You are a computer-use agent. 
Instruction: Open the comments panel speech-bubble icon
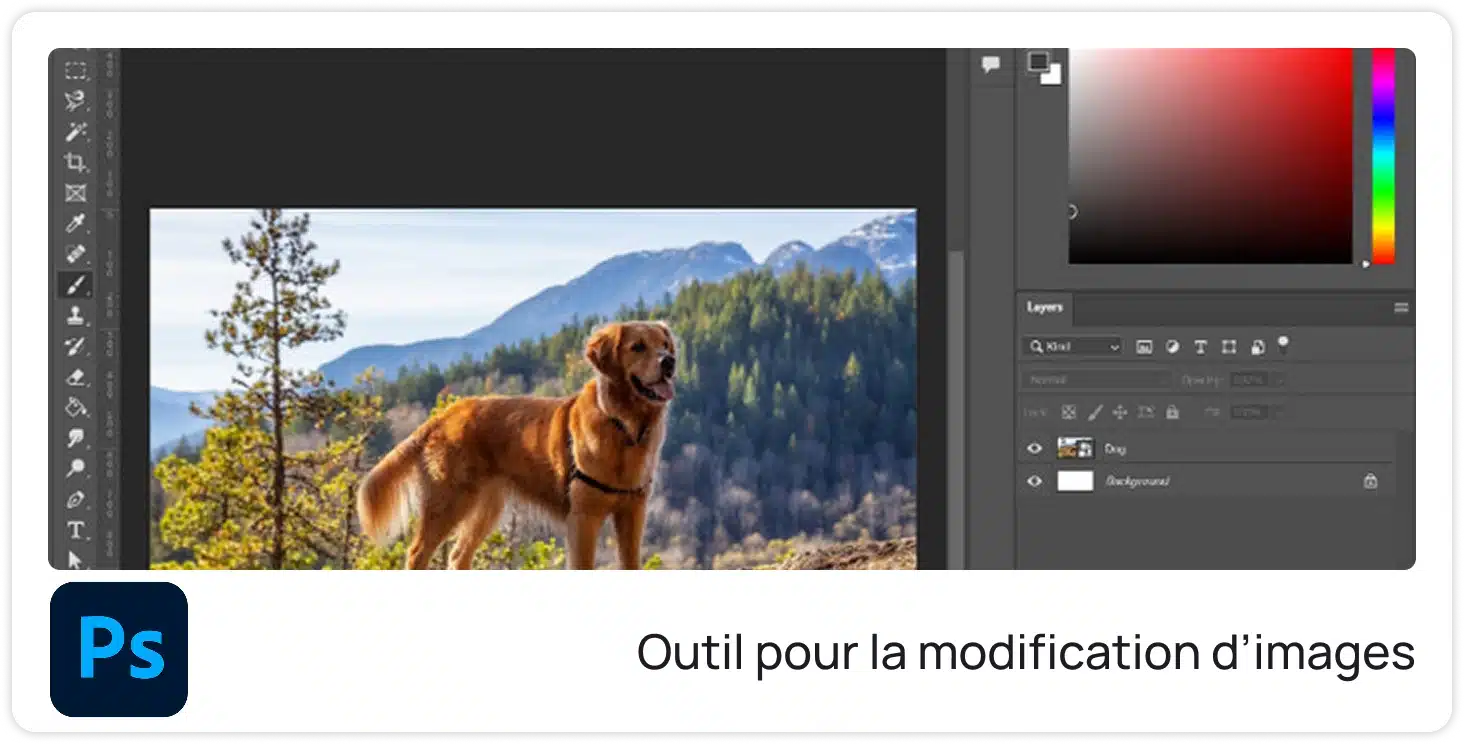point(990,65)
